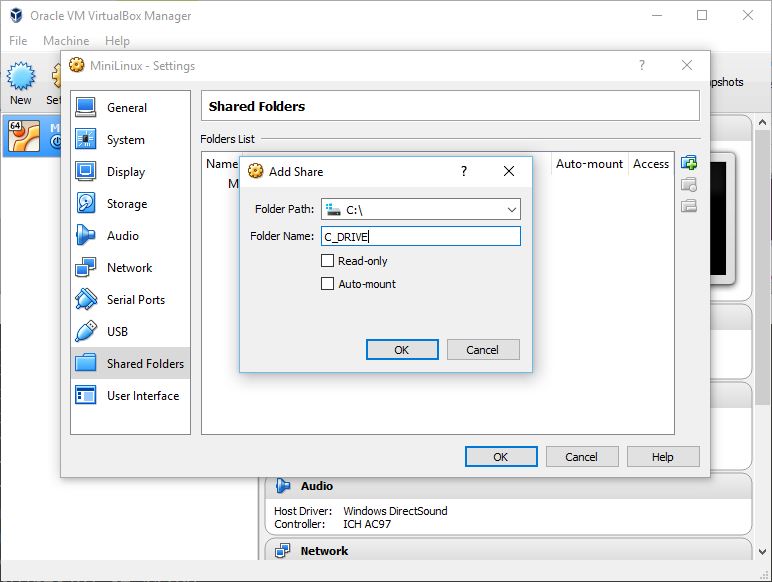Click Remove selected shared folder icon
Image resolution: width=772 pixels, height=582 pixels.
tap(689, 206)
